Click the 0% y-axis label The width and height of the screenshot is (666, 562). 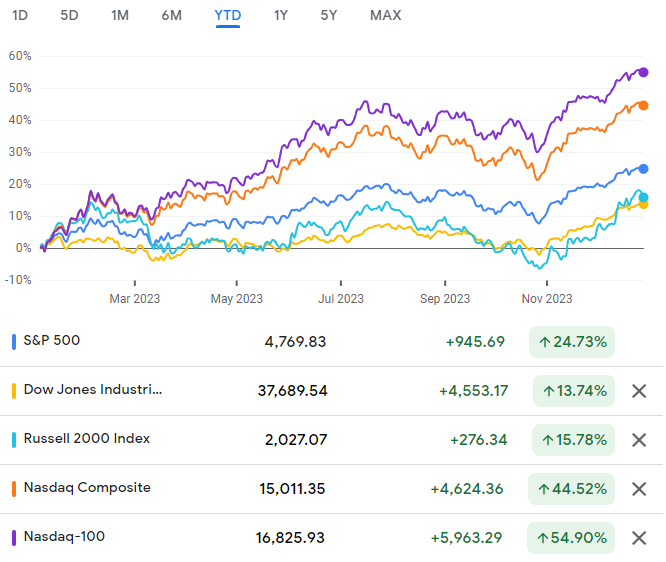(x=23, y=248)
